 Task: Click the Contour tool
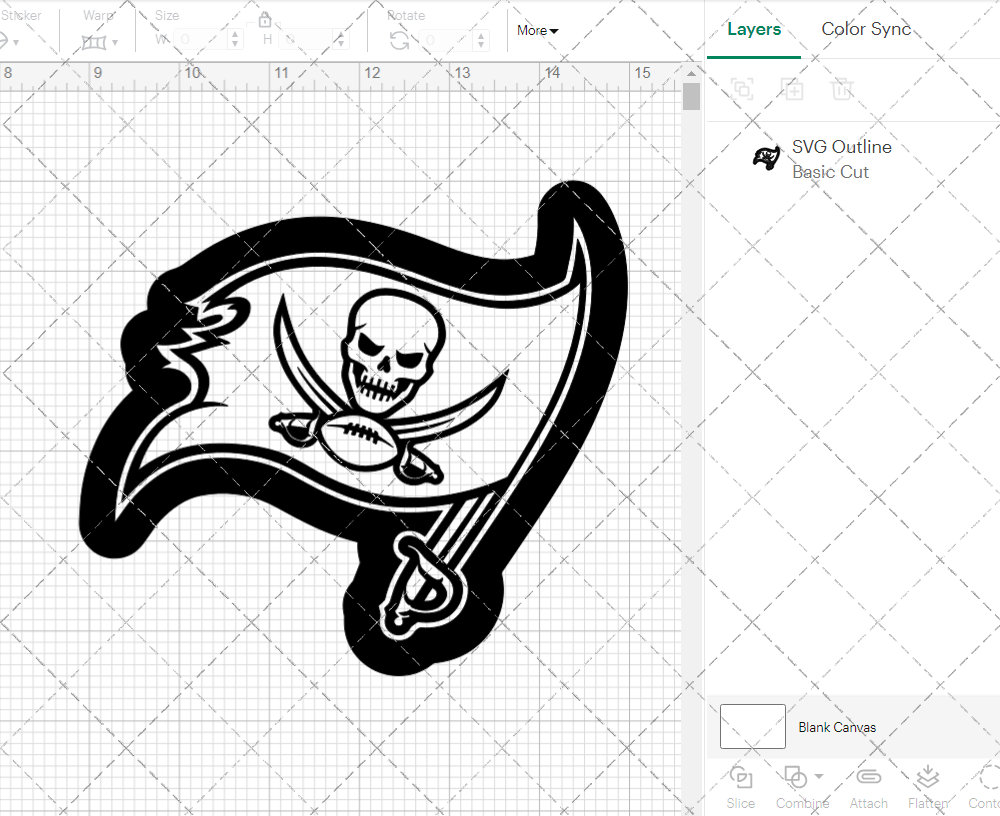(x=985, y=788)
